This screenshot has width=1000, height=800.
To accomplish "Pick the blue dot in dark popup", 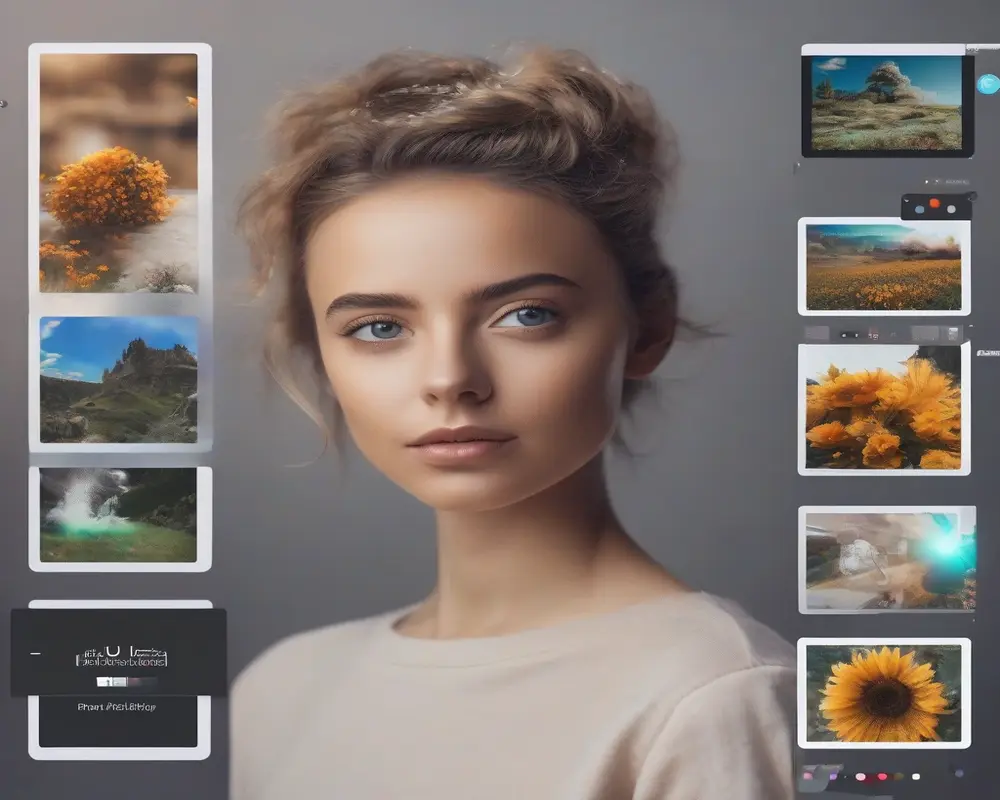I will 919,209.
